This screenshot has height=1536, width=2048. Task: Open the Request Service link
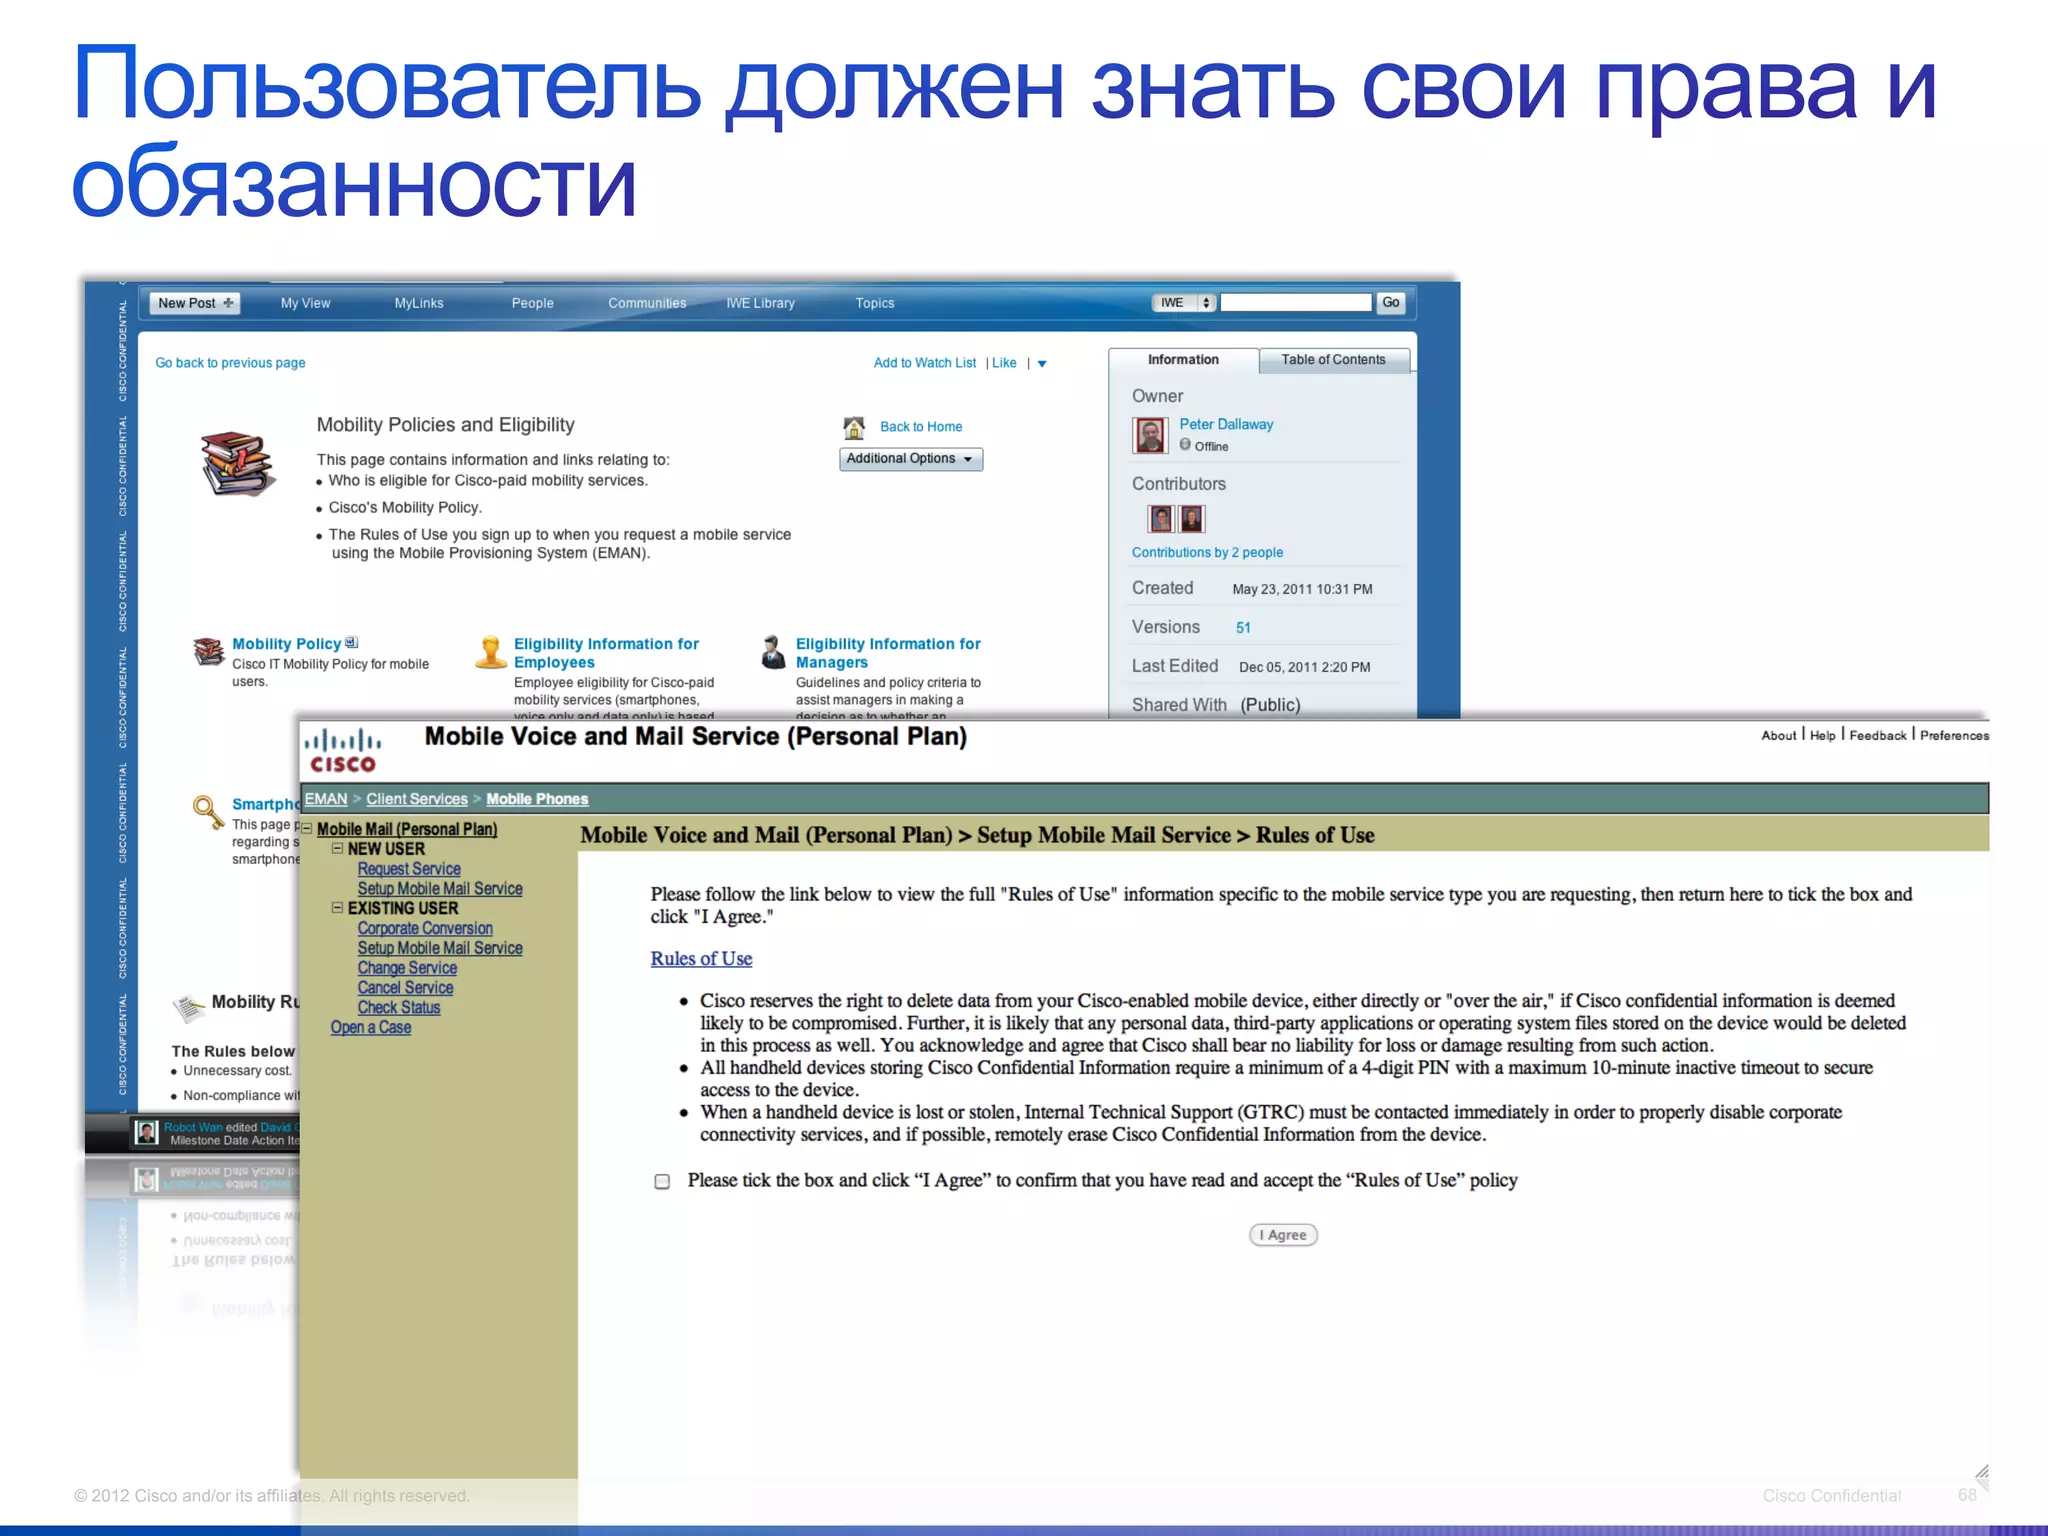point(409,869)
